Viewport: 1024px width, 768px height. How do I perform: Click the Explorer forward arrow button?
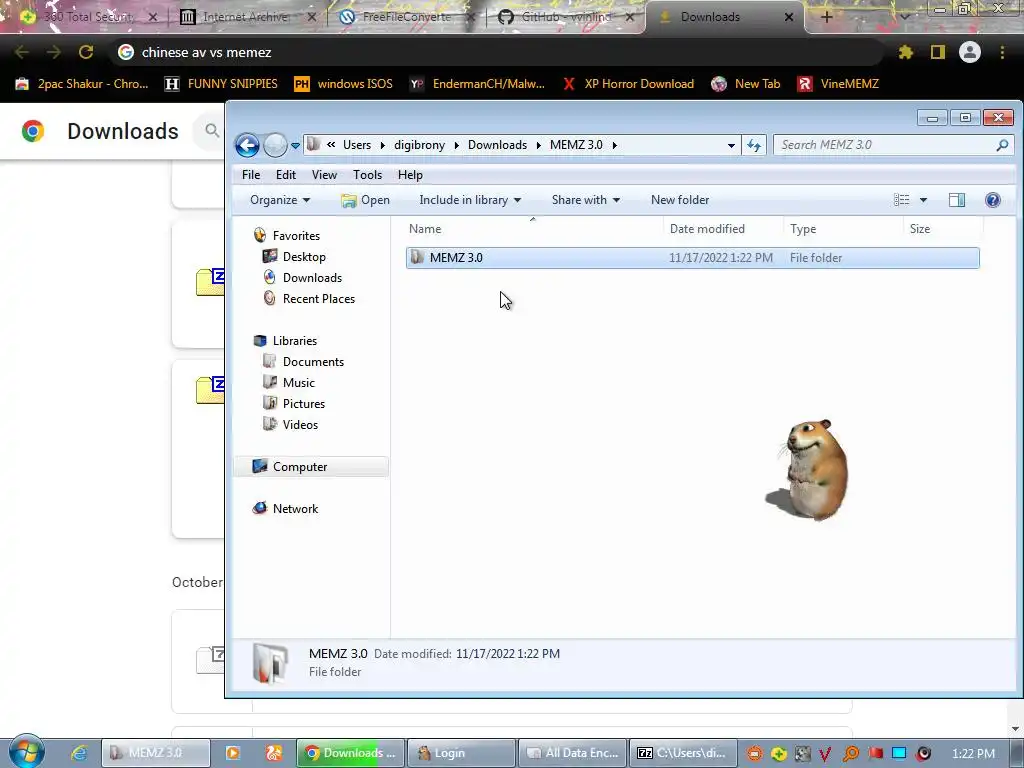[x=275, y=145]
